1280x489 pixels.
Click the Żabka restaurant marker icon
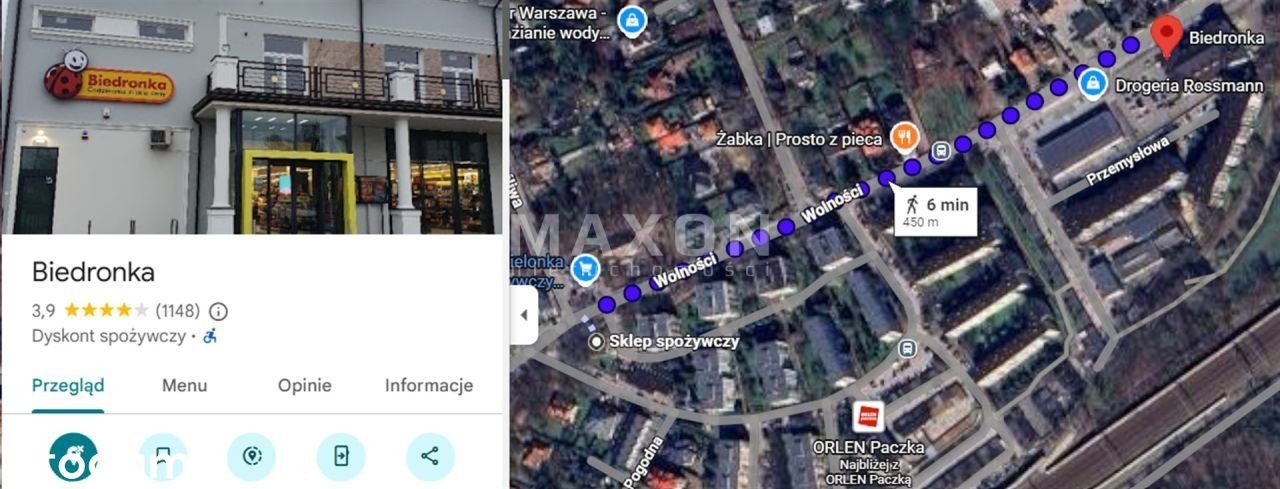[905, 137]
